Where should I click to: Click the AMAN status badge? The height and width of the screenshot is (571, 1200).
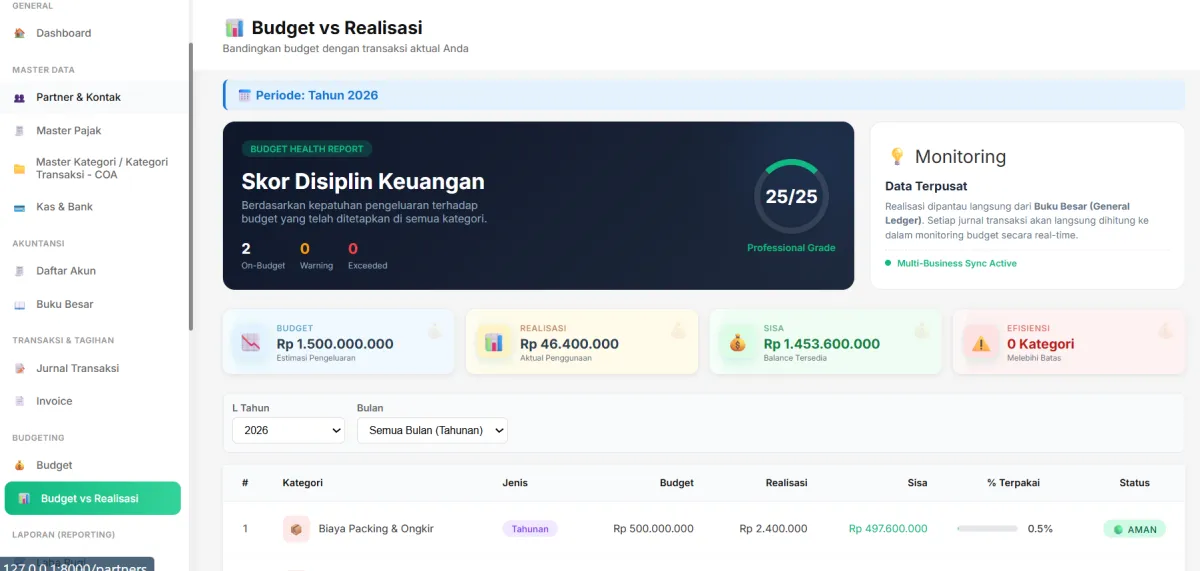(x=1135, y=529)
